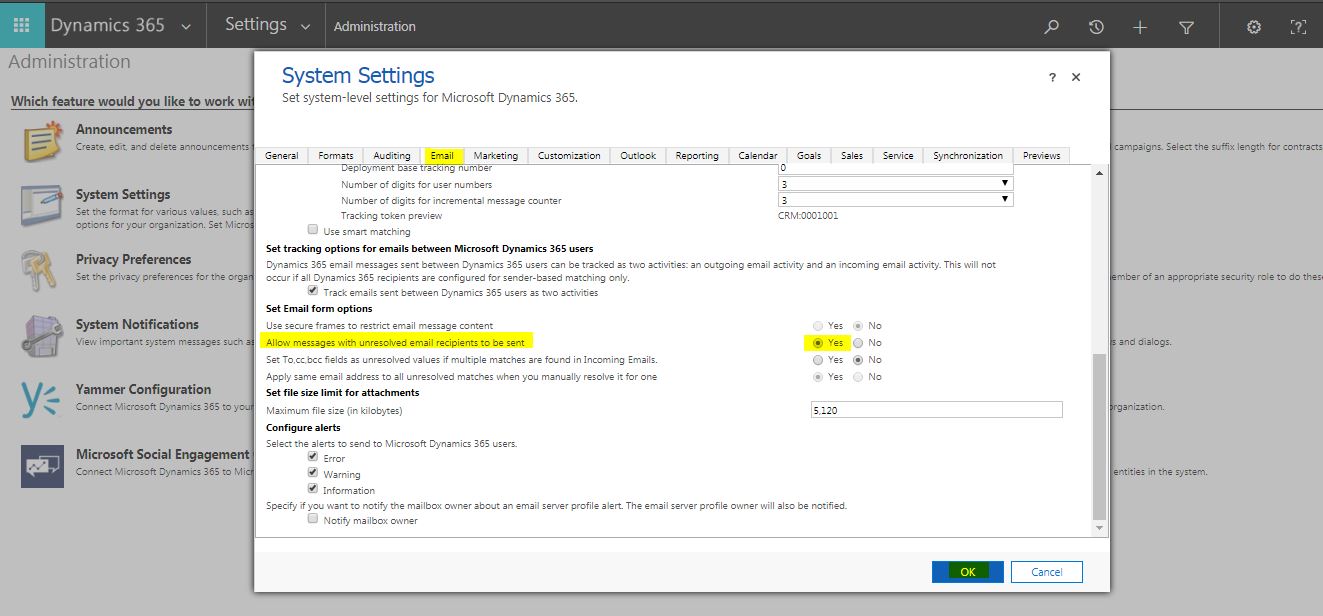Viewport: 1323px width, 616px height.
Task: Open the Calendar tab
Action: pyautogui.click(x=758, y=155)
